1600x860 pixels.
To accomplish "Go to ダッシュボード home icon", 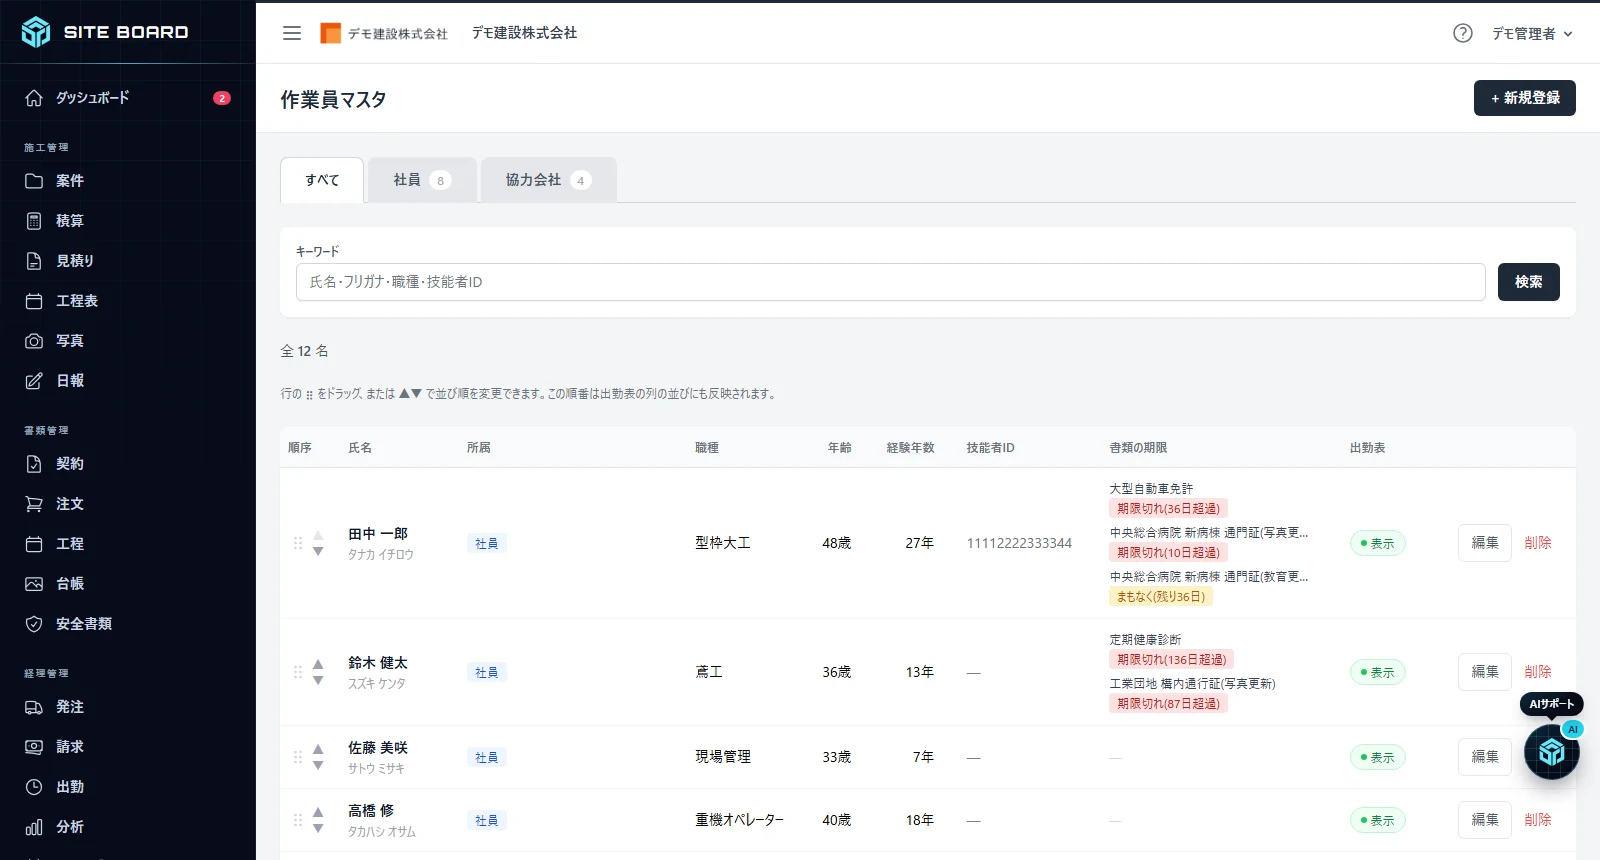I will 34,98.
